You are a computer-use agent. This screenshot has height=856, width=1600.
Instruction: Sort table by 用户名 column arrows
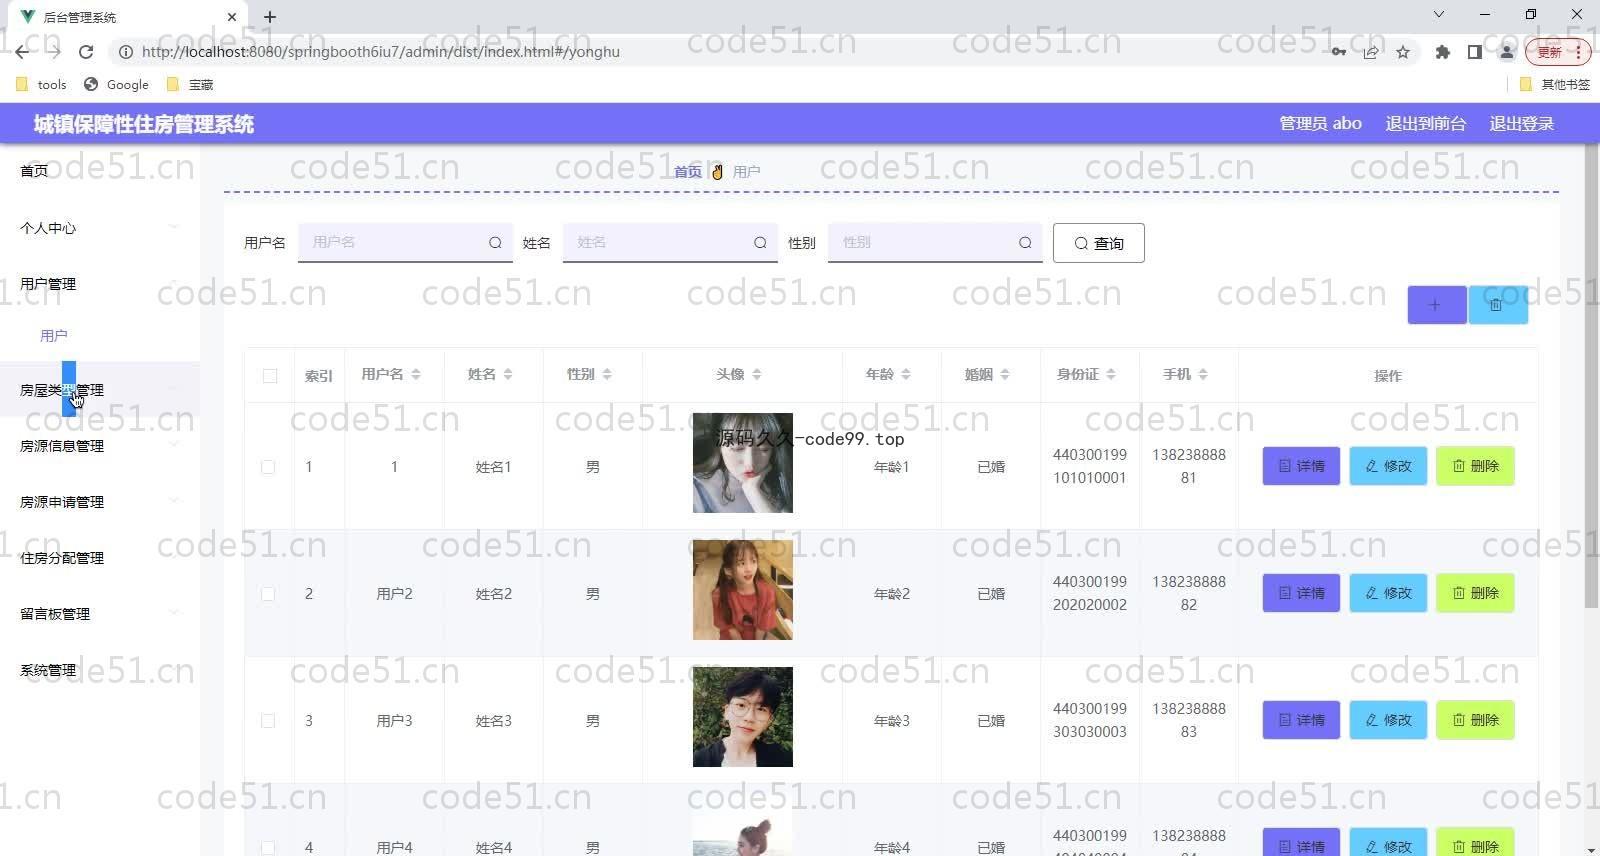coord(416,375)
